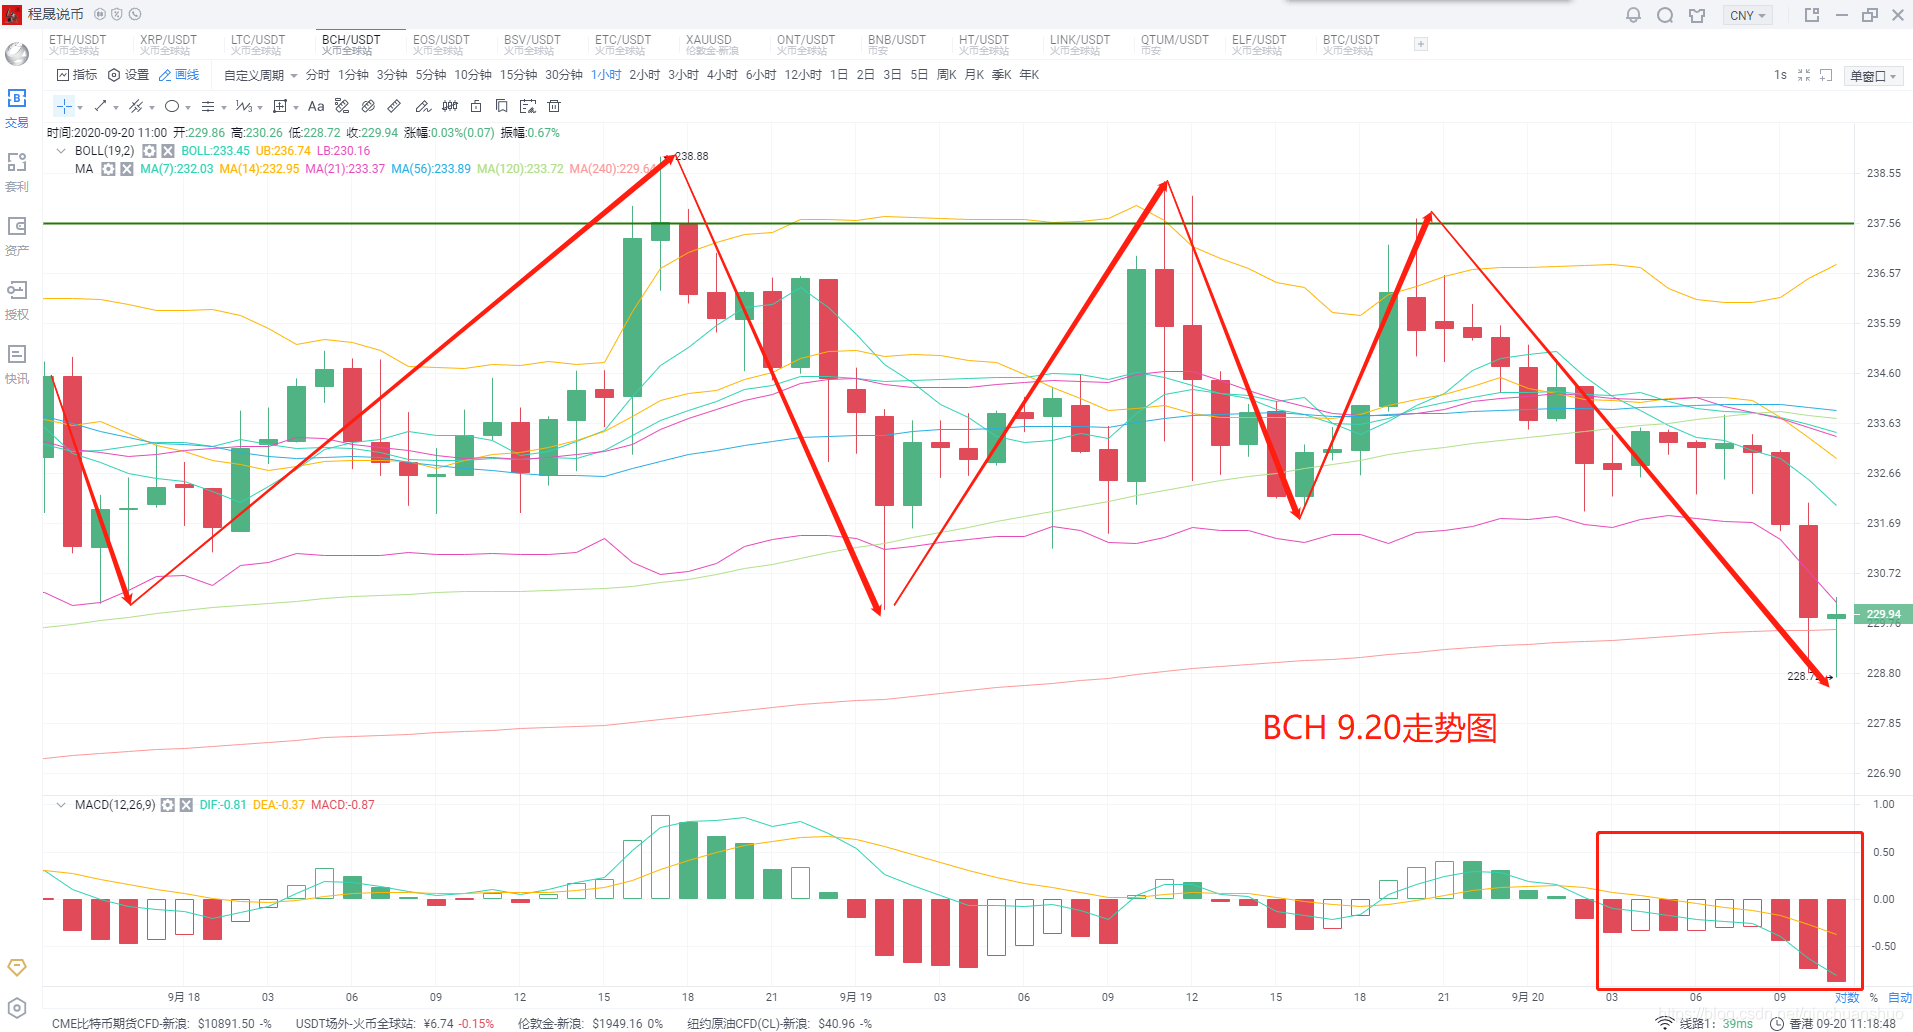Select the 15分钟 timeframe
This screenshot has height=1032, width=1913.
pos(519,75)
